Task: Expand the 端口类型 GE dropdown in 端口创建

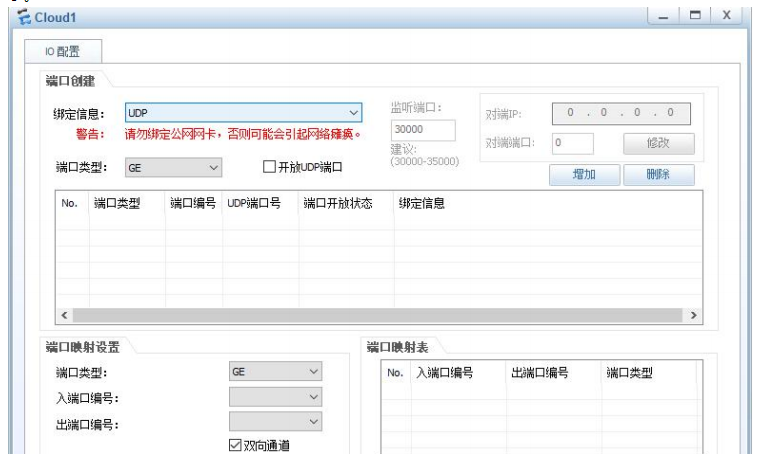Action: click(173, 168)
